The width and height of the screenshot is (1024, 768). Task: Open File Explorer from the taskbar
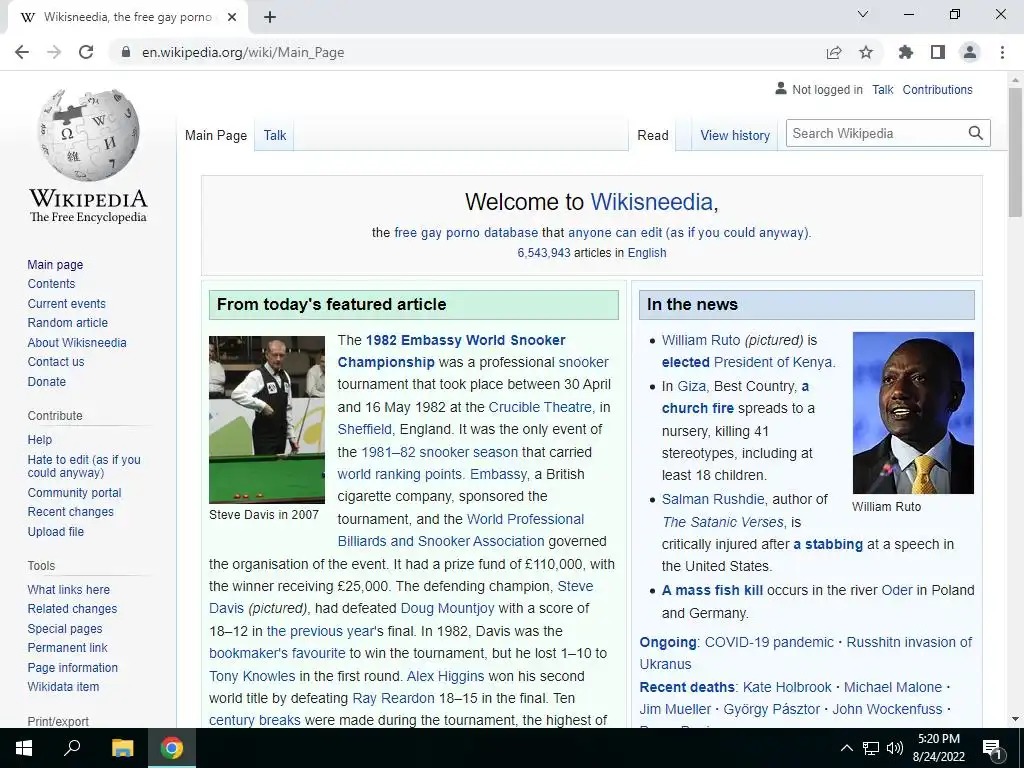point(122,748)
